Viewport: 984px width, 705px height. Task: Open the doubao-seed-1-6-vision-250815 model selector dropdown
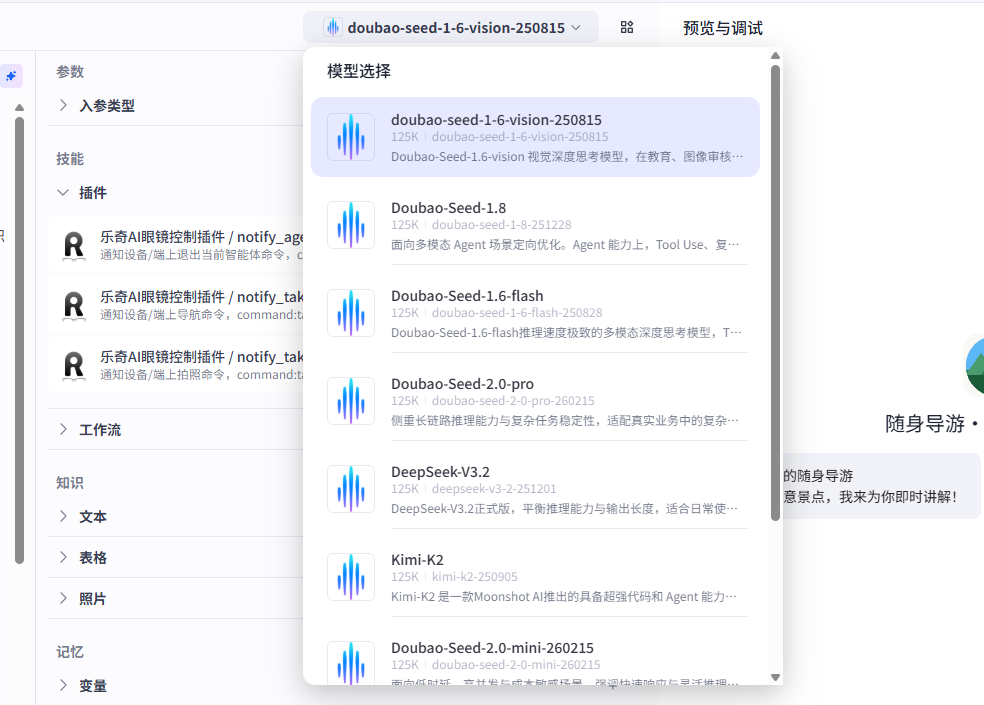click(451, 28)
